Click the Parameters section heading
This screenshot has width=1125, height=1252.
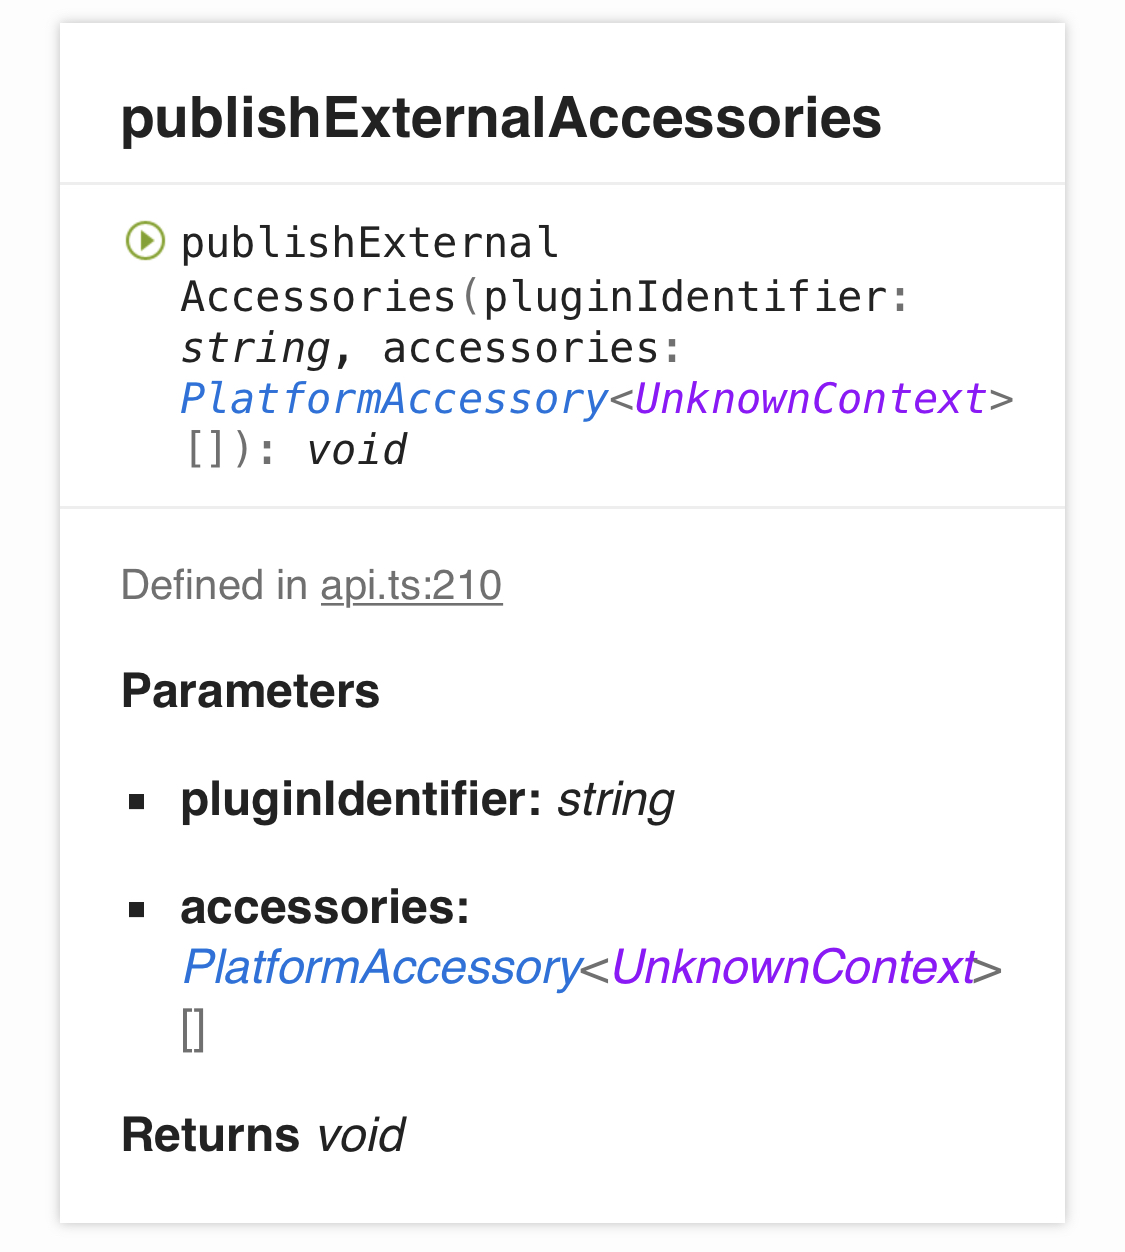(x=250, y=691)
